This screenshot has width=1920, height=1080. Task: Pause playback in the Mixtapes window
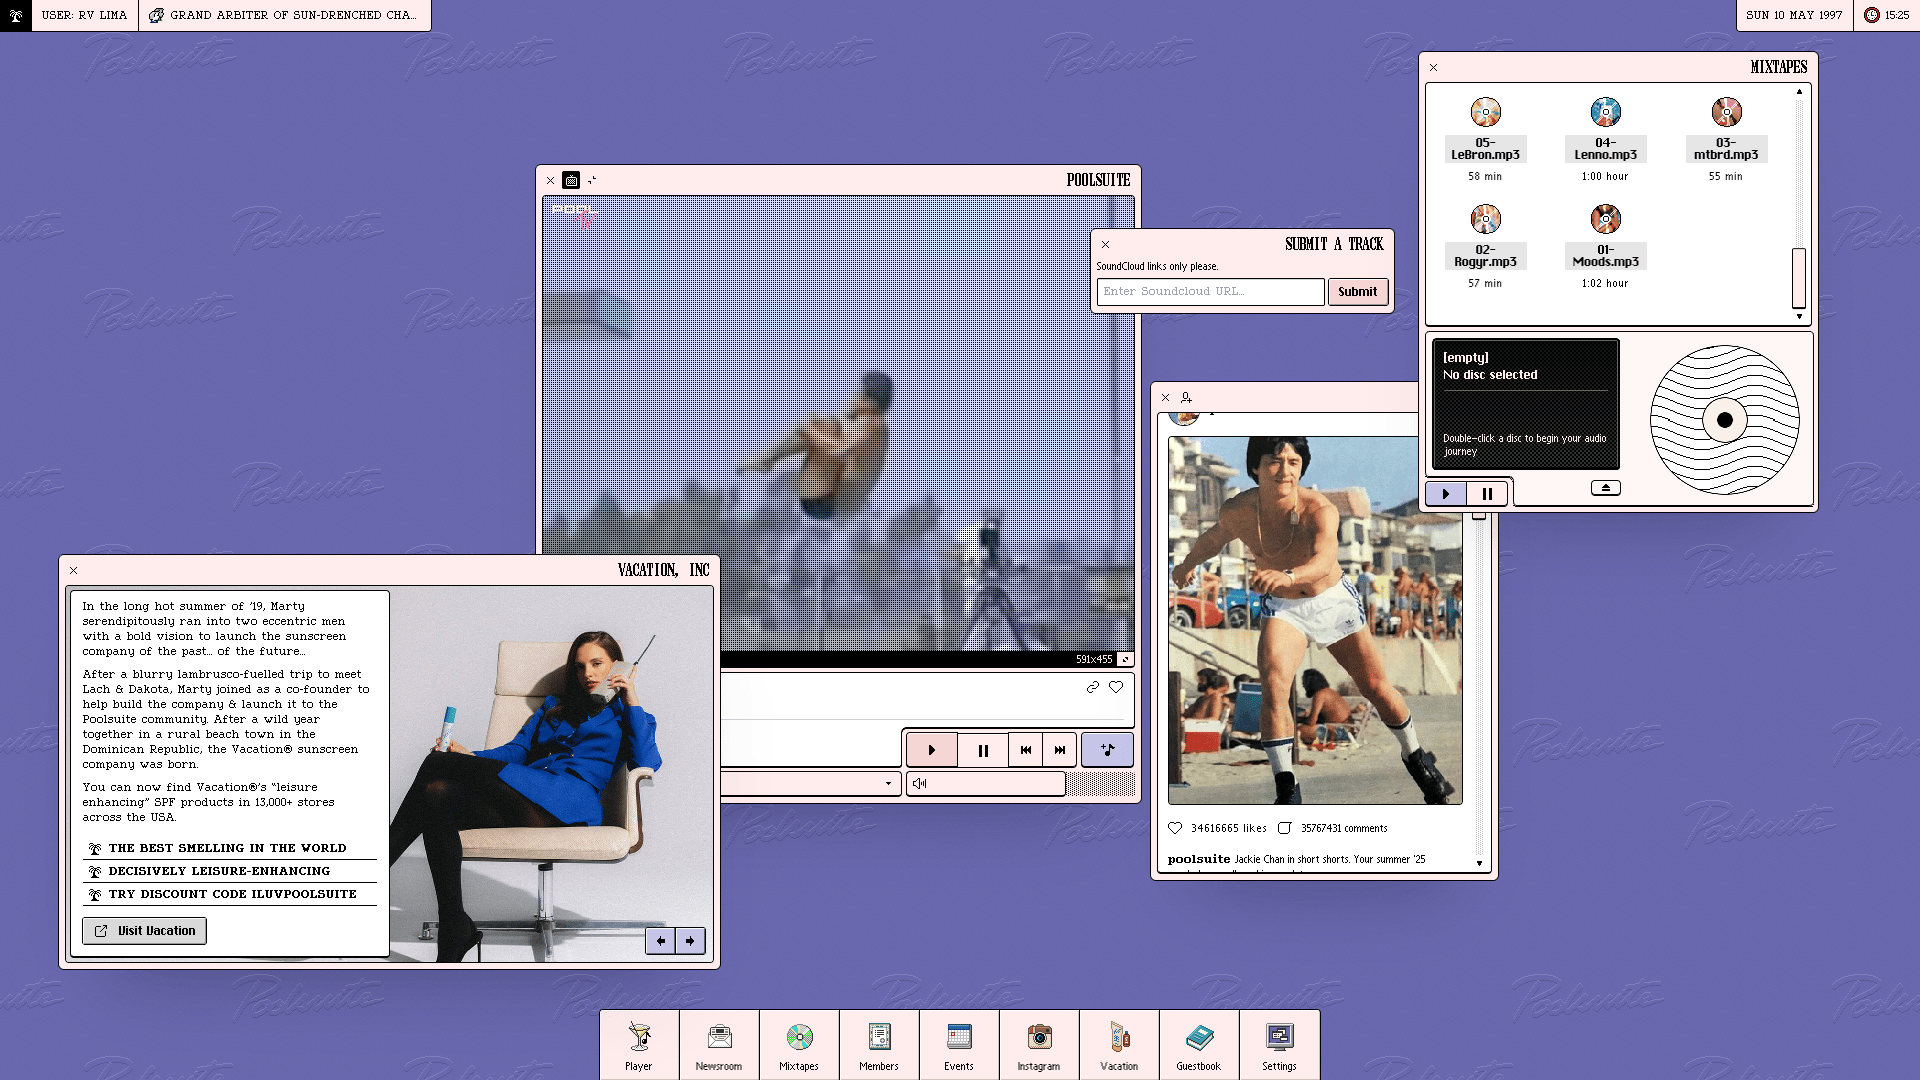point(1487,494)
